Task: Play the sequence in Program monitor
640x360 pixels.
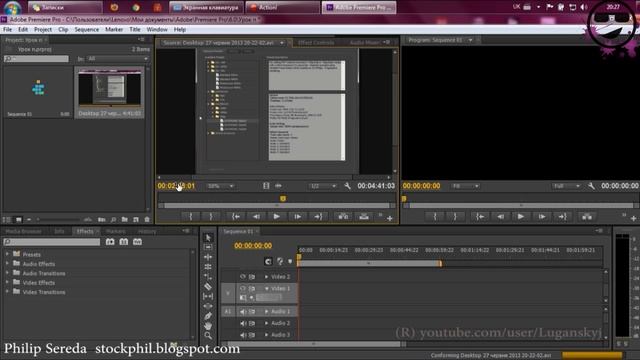Action: [x=521, y=217]
